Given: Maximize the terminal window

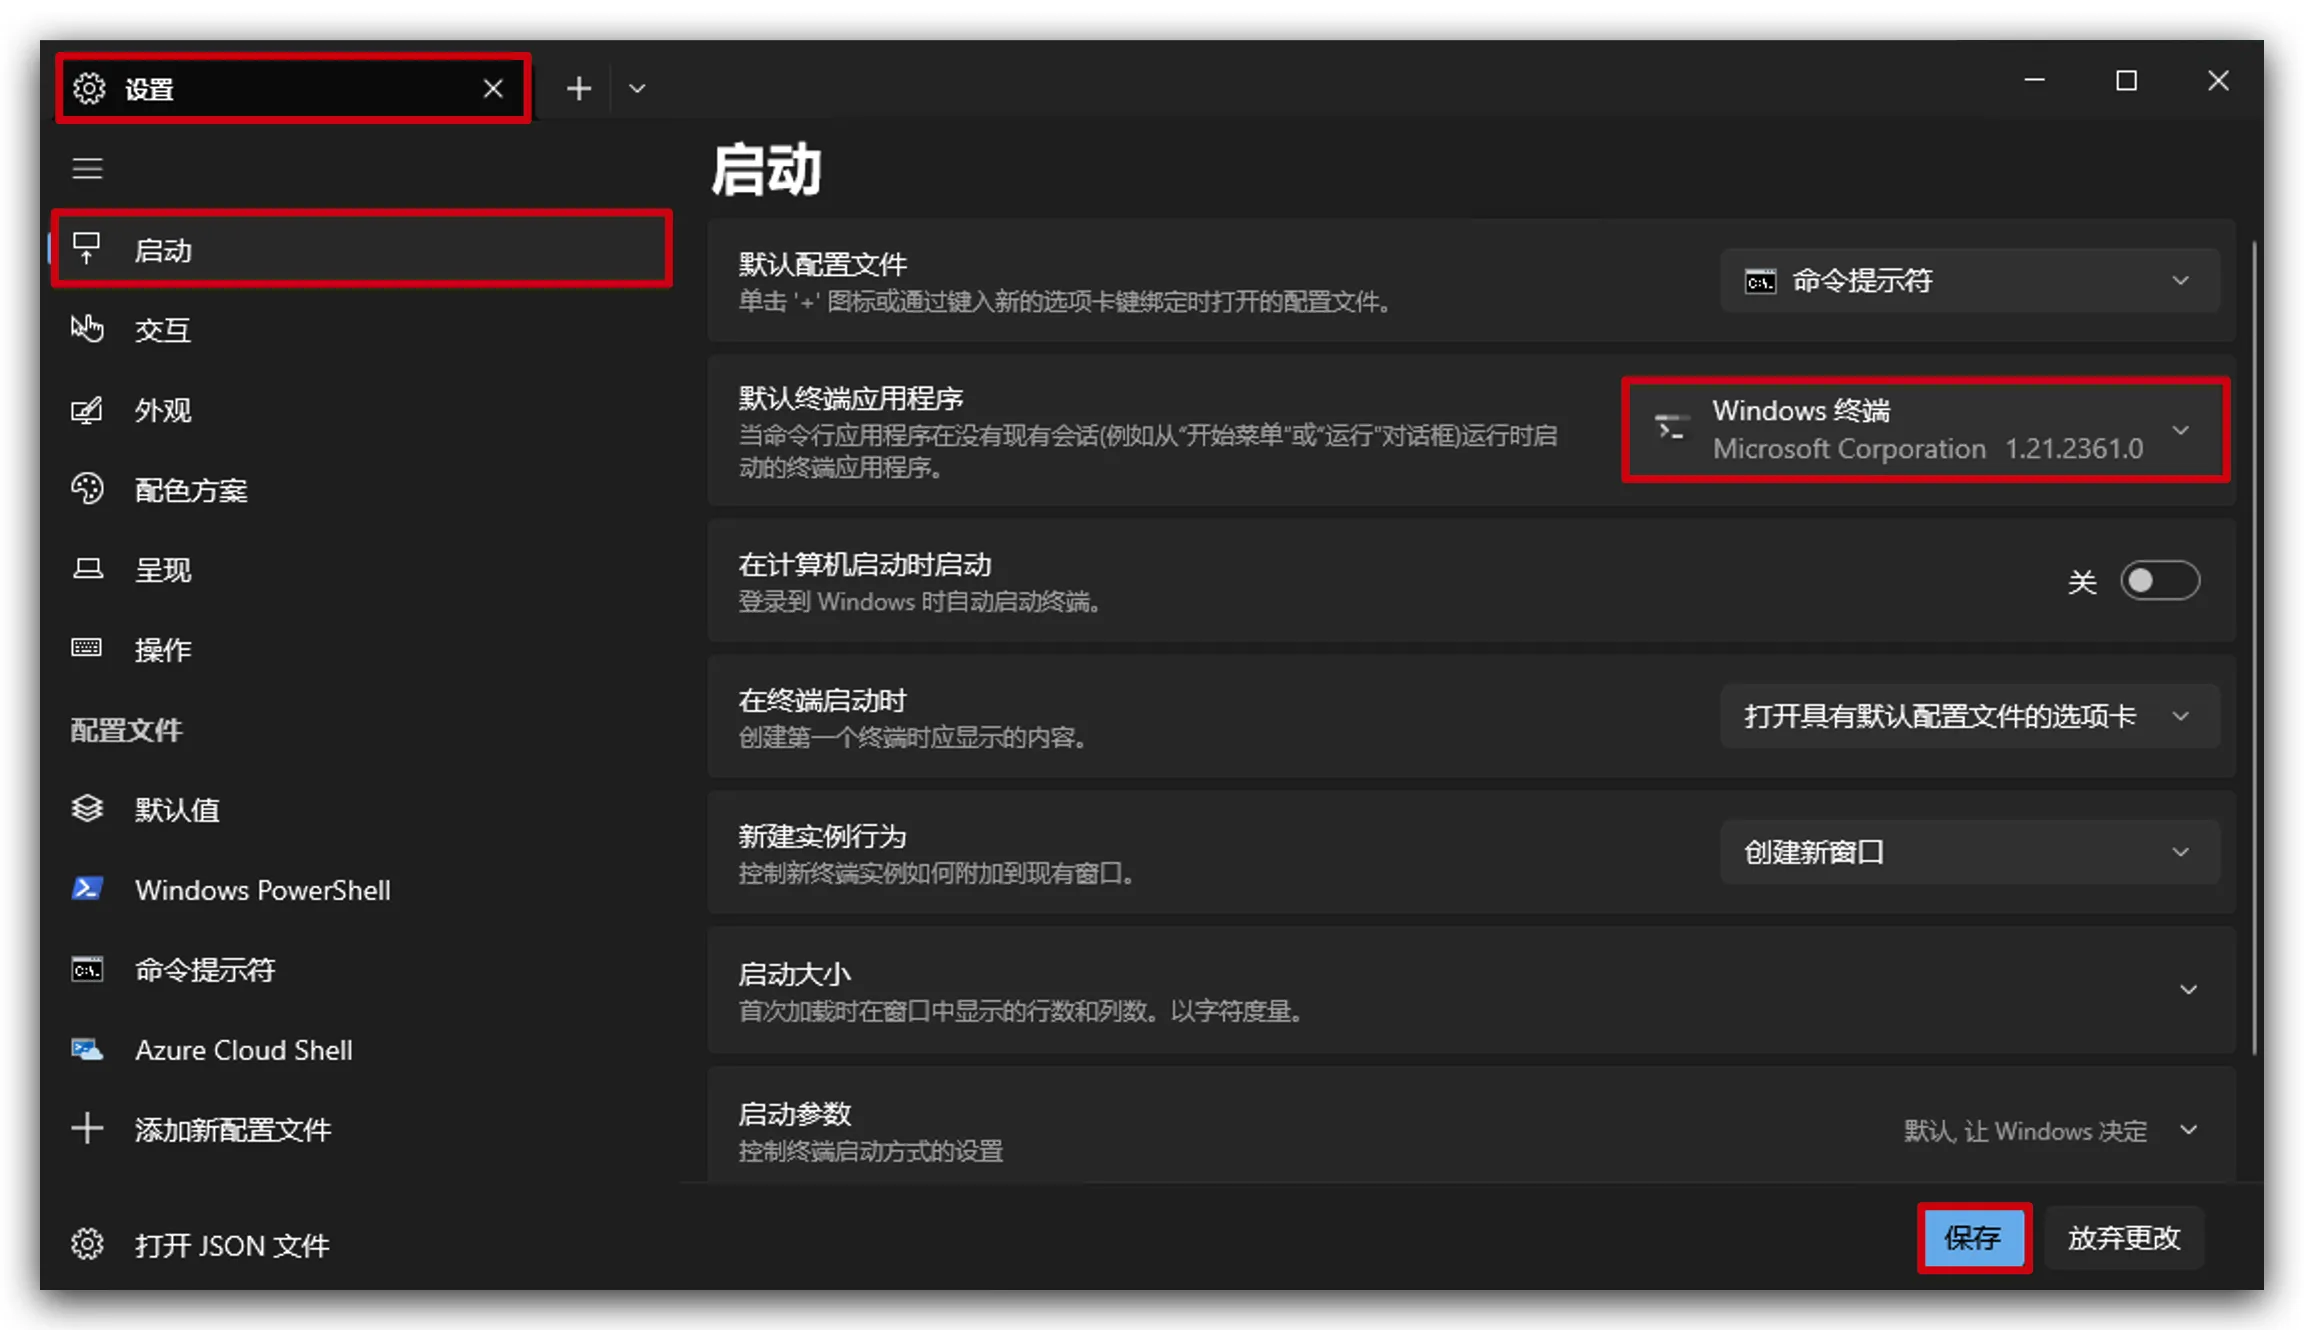Looking at the screenshot, I should pyautogui.click(x=2126, y=80).
